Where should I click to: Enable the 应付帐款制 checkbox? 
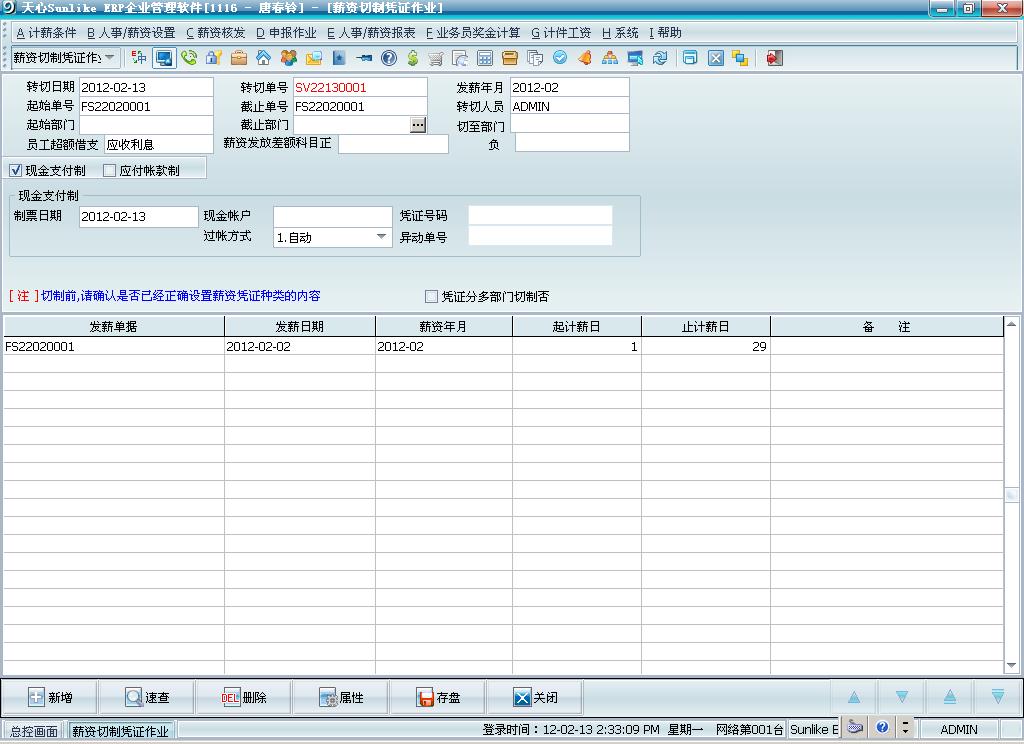[110, 170]
